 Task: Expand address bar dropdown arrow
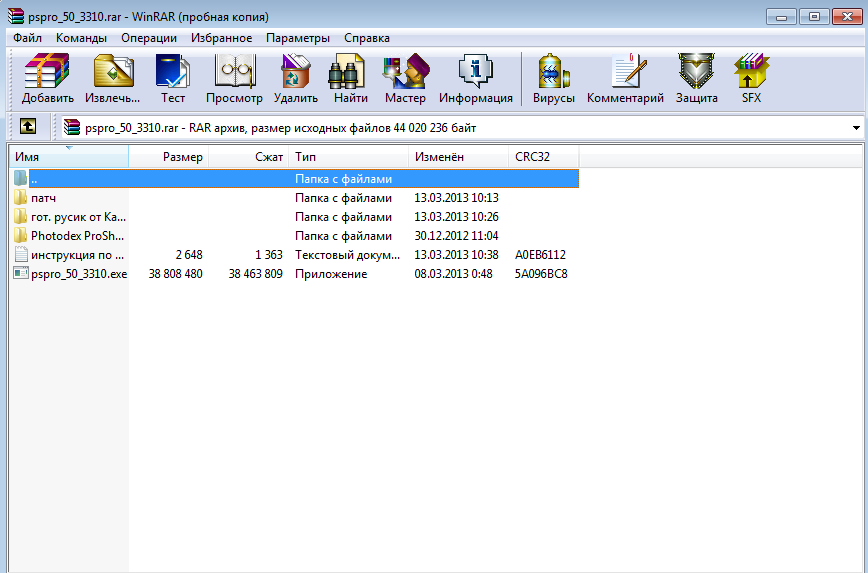click(x=856, y=128)
